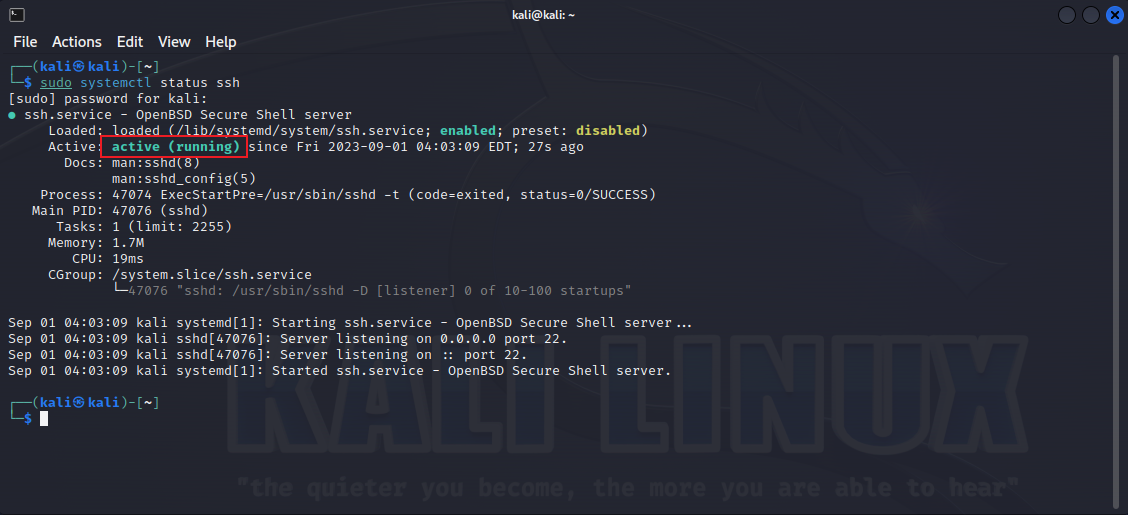This screenshot has width=1128, height=515.
Task: Open the View menu
Action: (x=174, y=42)
